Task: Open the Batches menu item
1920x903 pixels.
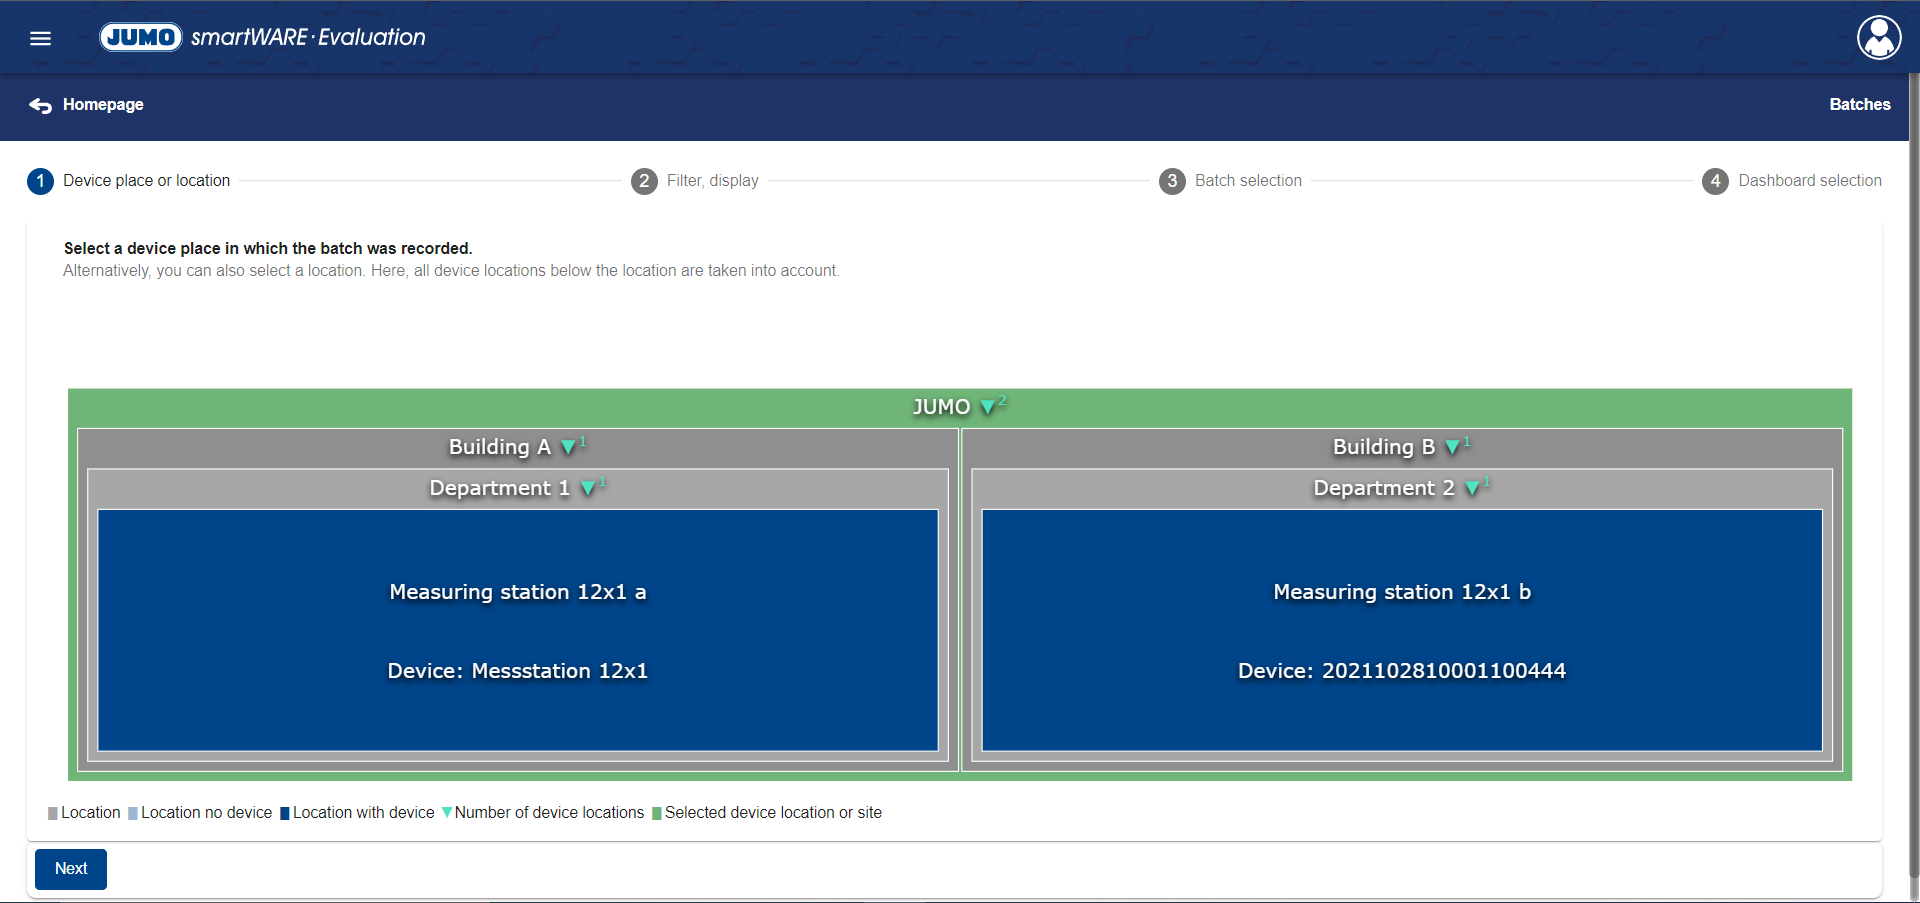Action: click(x=1859, y=104)
